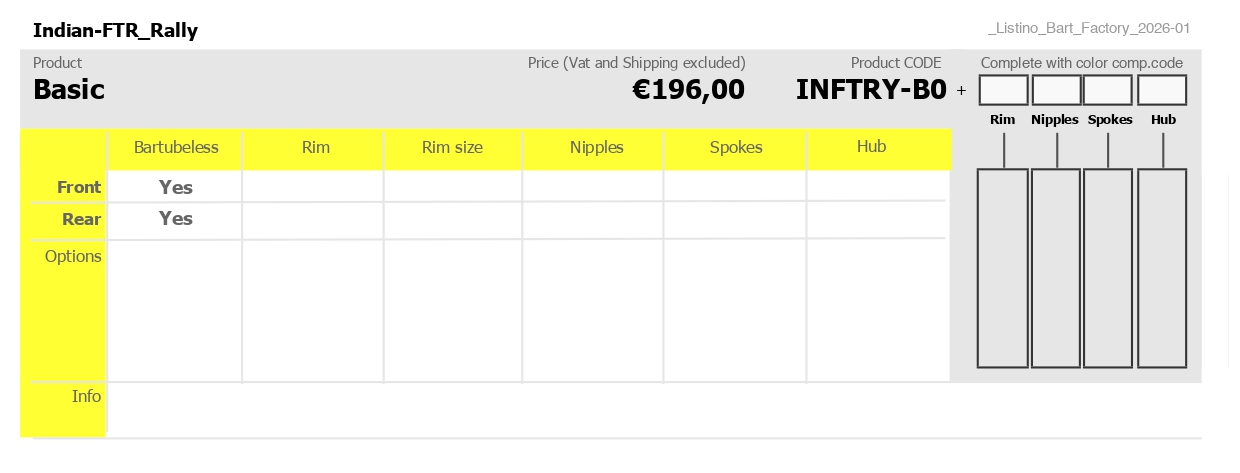Screen dimensions: 1240x473
Task: Click the Indian-FTR_Rally title
Action: (x=115, y=31)
